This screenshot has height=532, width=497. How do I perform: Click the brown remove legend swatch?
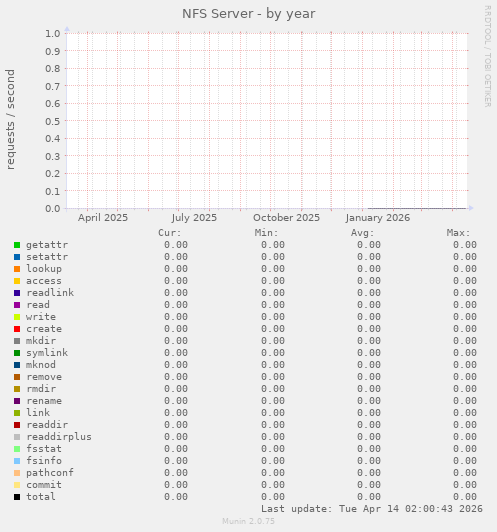[x=17, y=377]
